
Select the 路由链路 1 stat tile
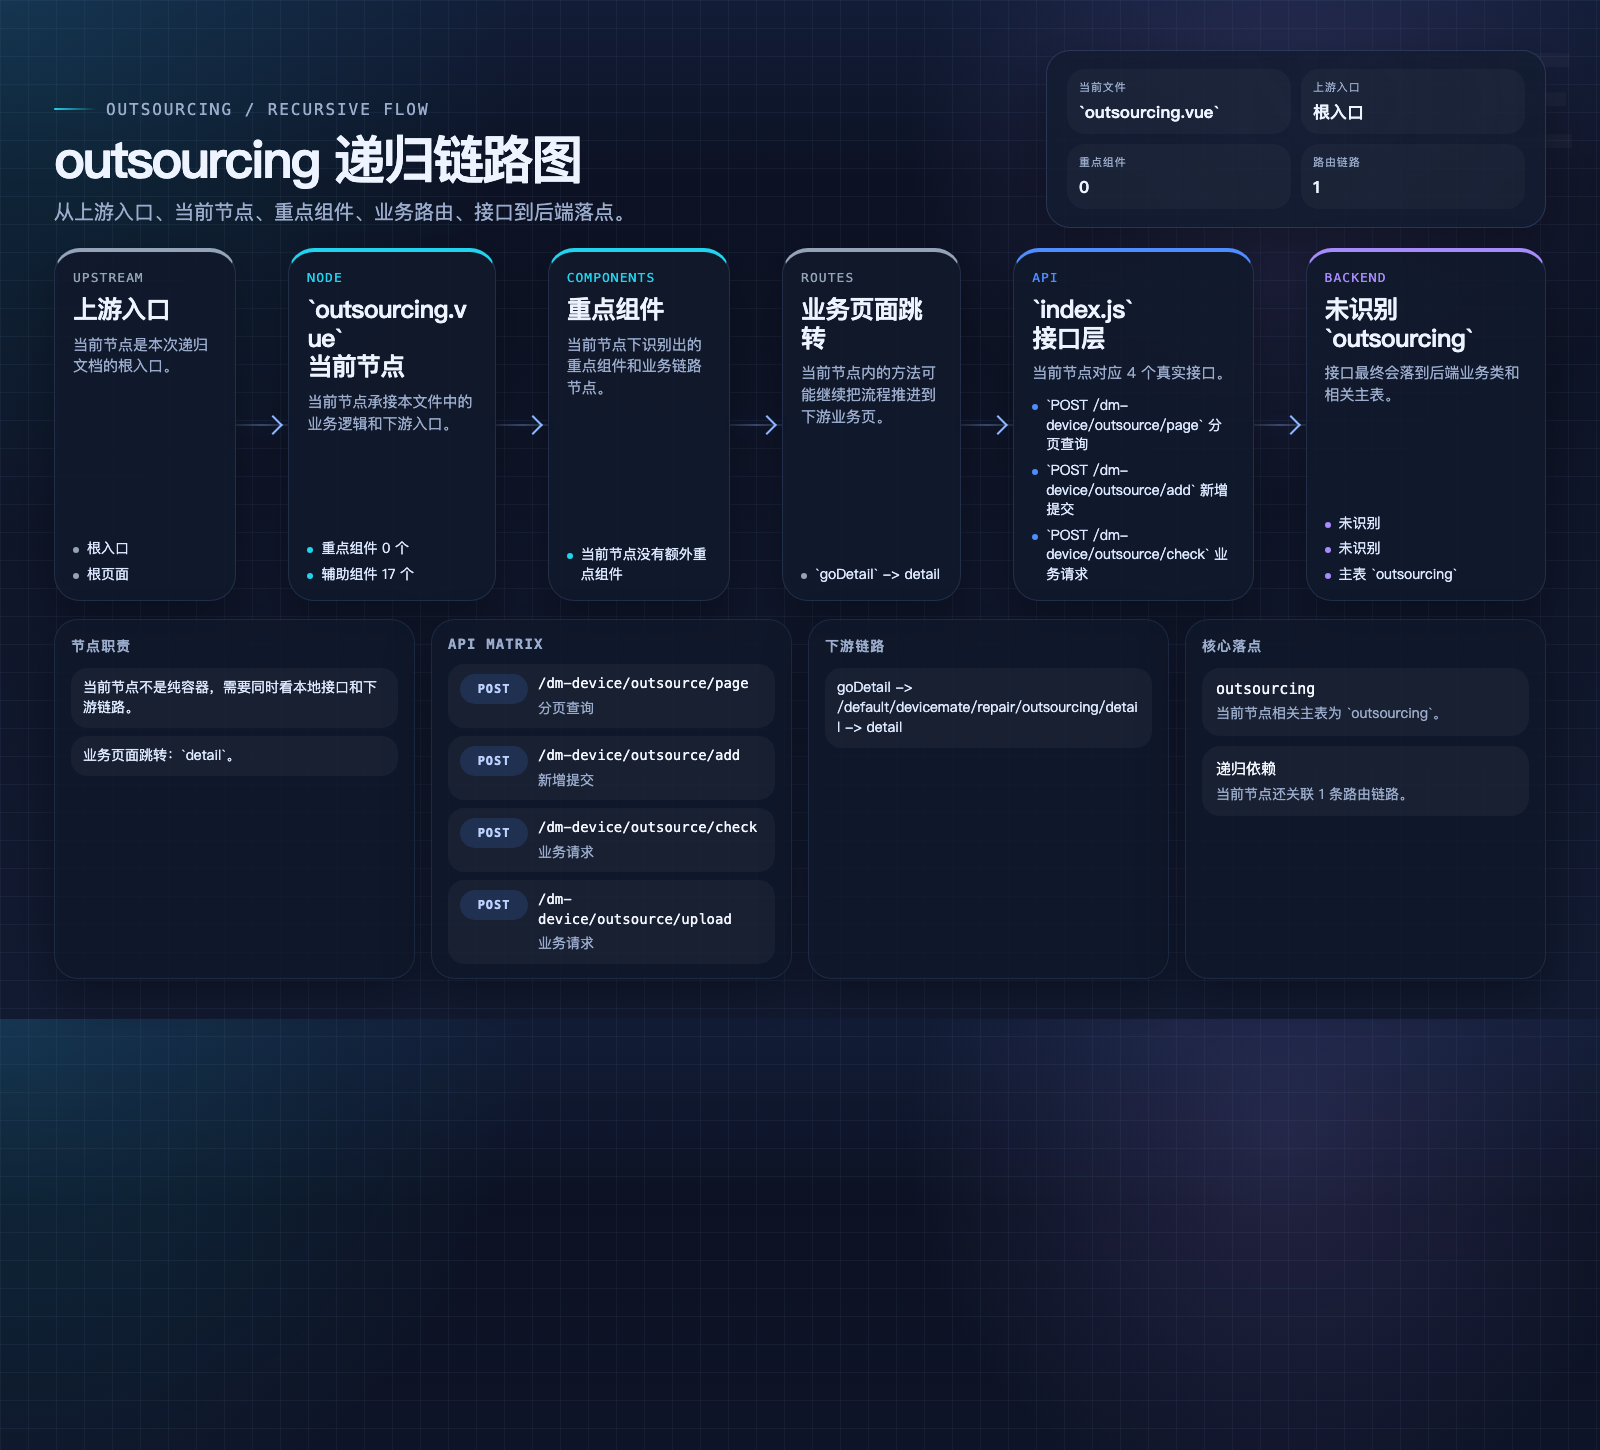point(1412,176)
